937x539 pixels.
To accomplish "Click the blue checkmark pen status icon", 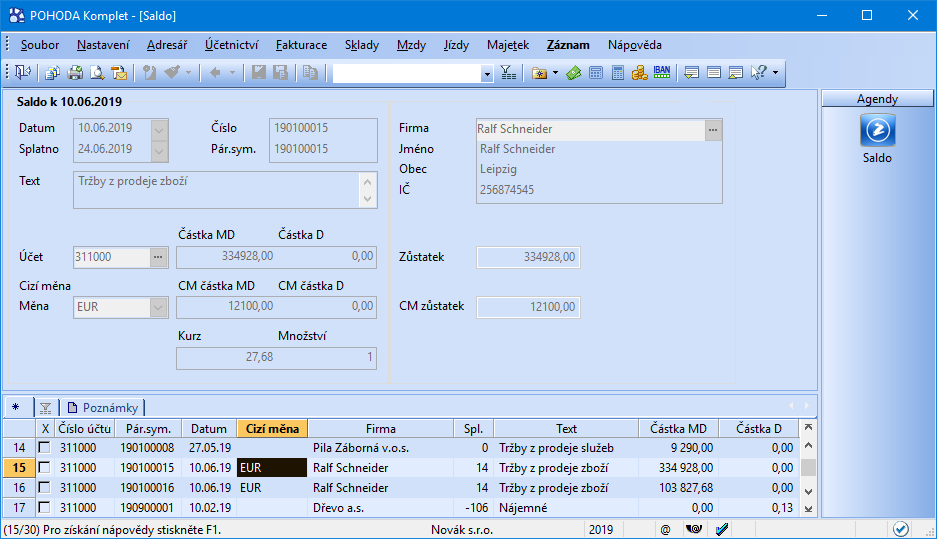I will click(x=722, y=529).
